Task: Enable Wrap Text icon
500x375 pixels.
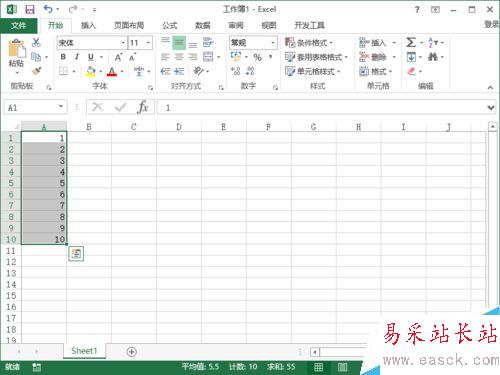Action: coord(208,43)
